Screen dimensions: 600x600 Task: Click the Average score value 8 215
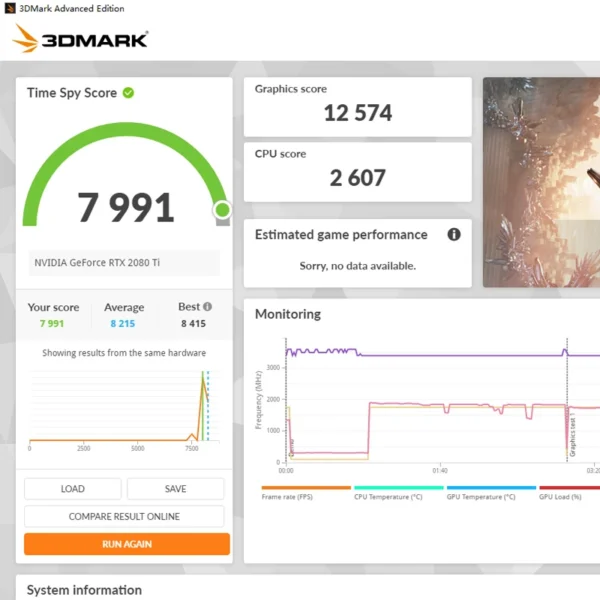point(123,324)
